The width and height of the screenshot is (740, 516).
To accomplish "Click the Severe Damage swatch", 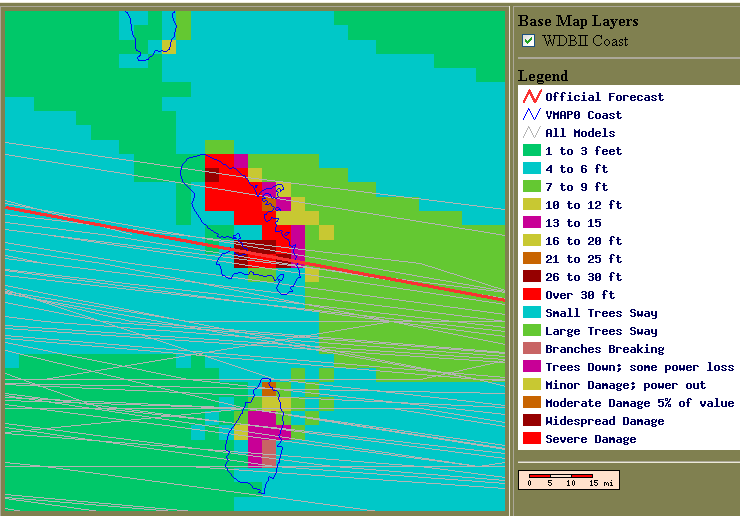I will click(x=532, y=439).
